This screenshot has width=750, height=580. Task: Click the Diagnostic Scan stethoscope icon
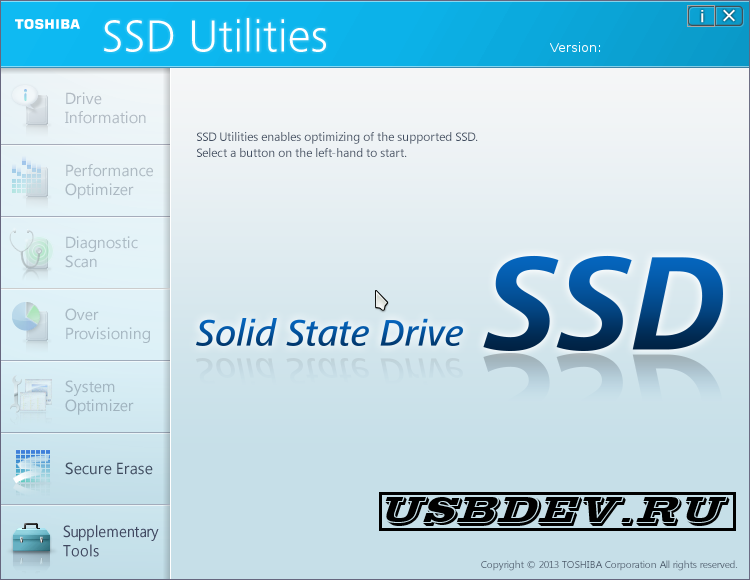click(x=30, y=252)
